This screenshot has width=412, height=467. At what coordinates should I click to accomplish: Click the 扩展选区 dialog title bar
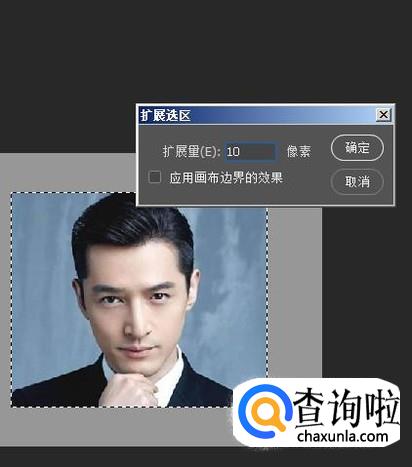click(x=257, y=115)
